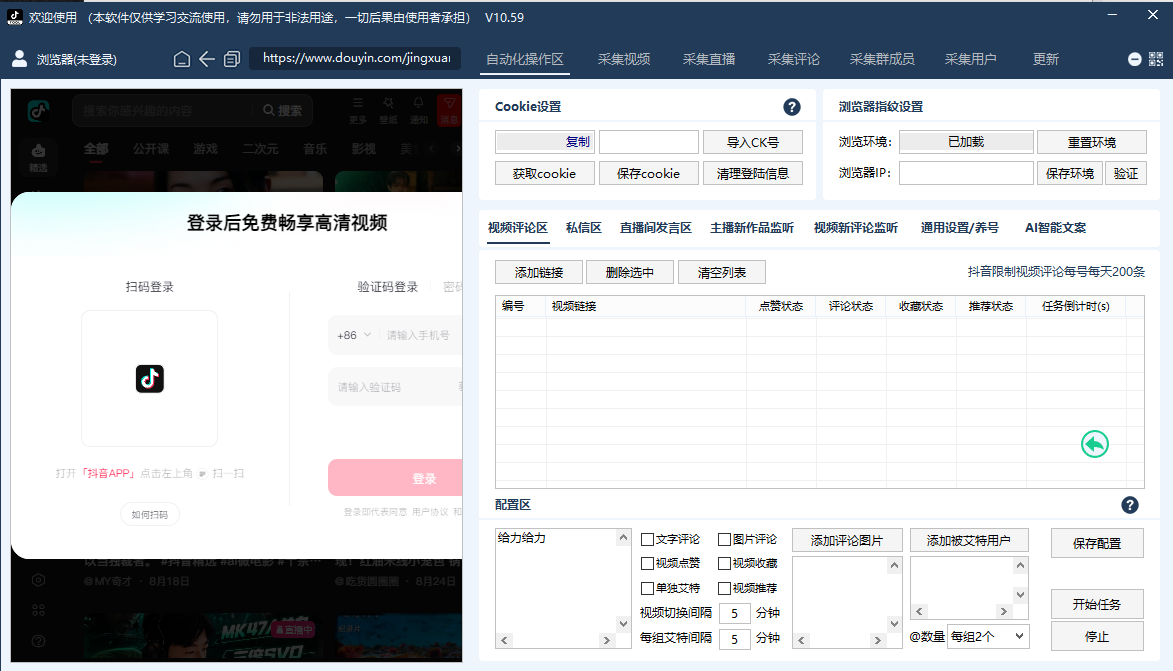Click the QR code icon in title bar
The height and width of the screenshot is (671, 1173).
[1156, 59]
